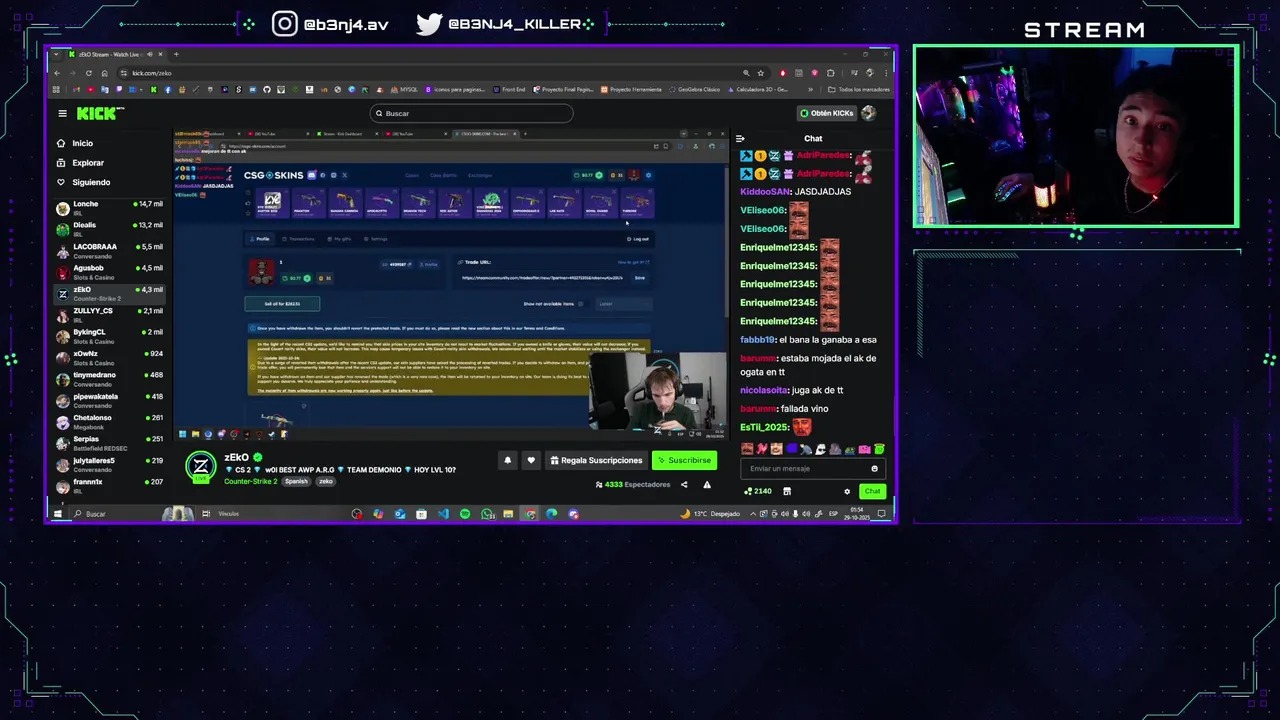This screenshot has width=1280, height=720.
Task: Open the GeoGebra Clásico bookmark
Action: (x=694, y=89)
